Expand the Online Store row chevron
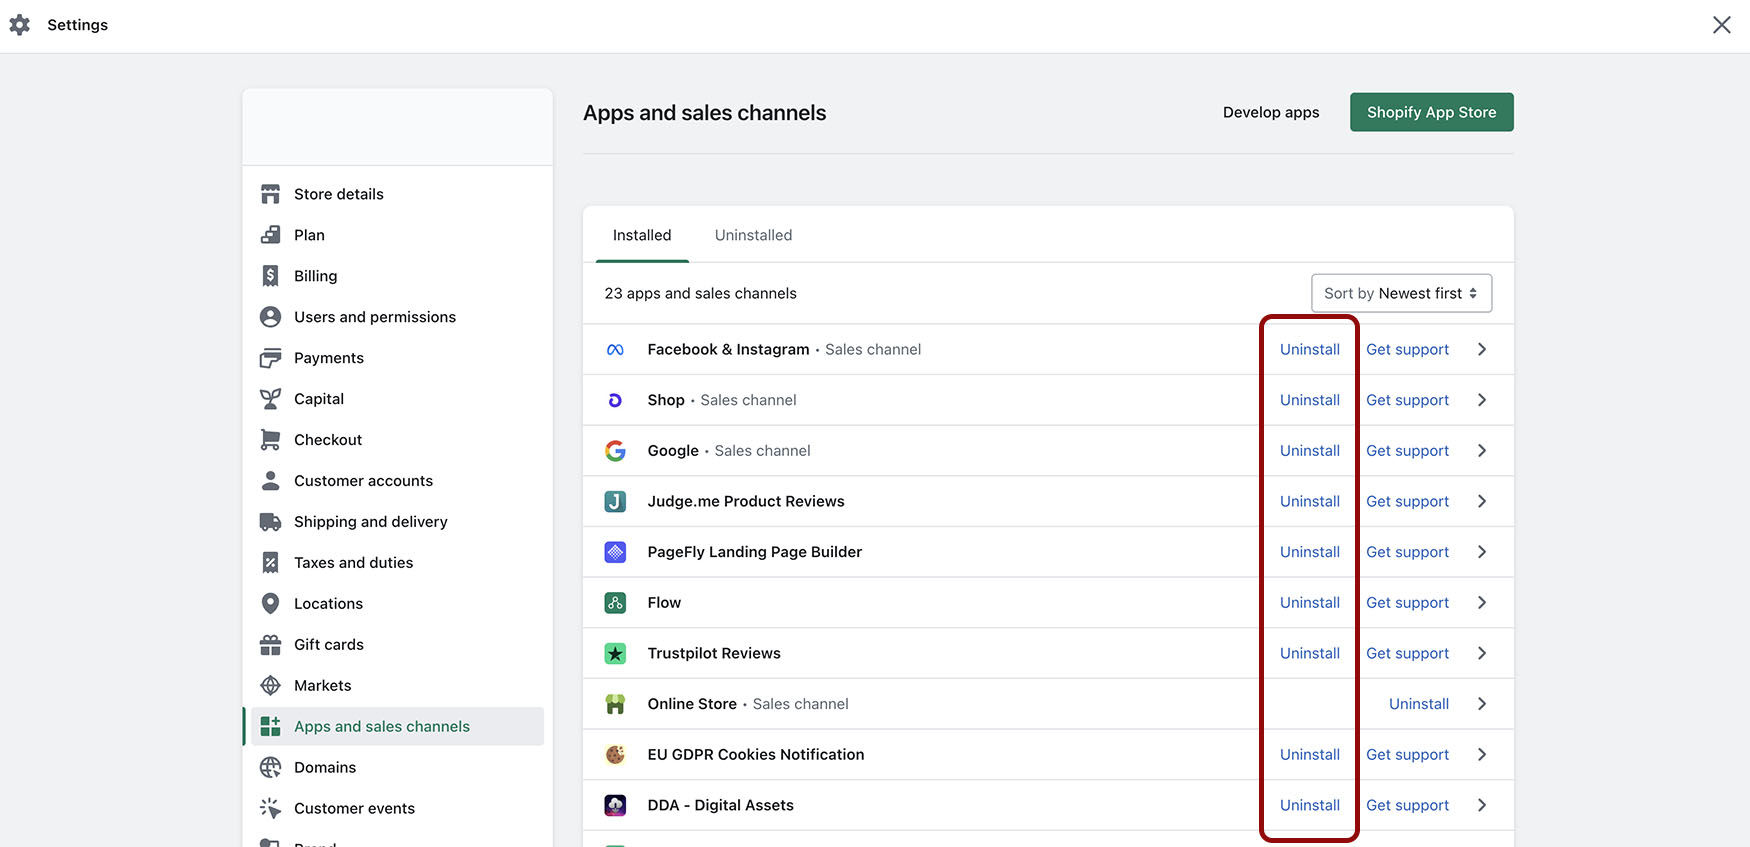This screenshot has height=847, width=1750. (1482, 704)
